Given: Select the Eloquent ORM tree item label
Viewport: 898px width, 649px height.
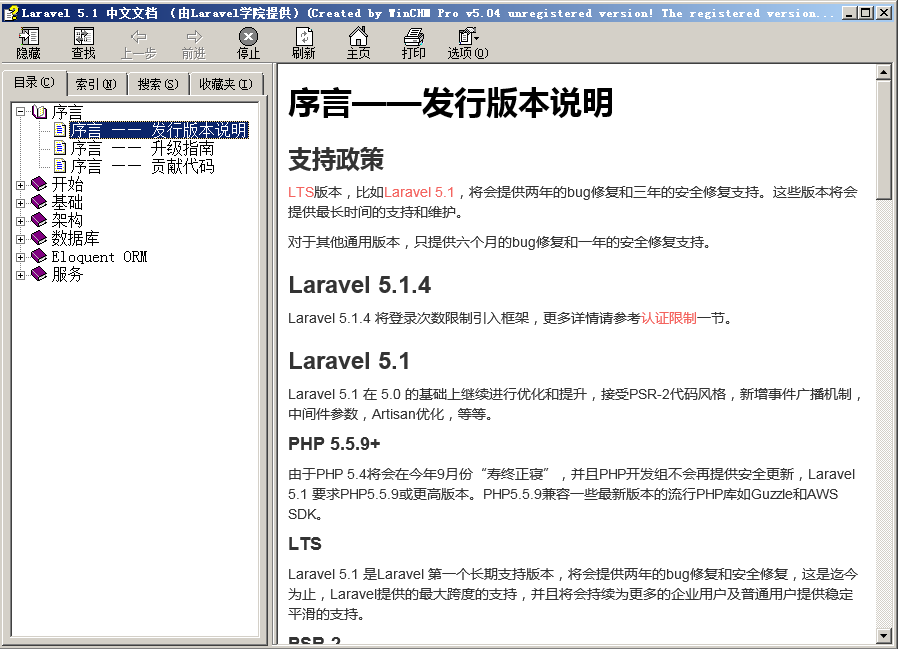Looking at the screenshot, I should pyautogui.click(x=100, y=257).
